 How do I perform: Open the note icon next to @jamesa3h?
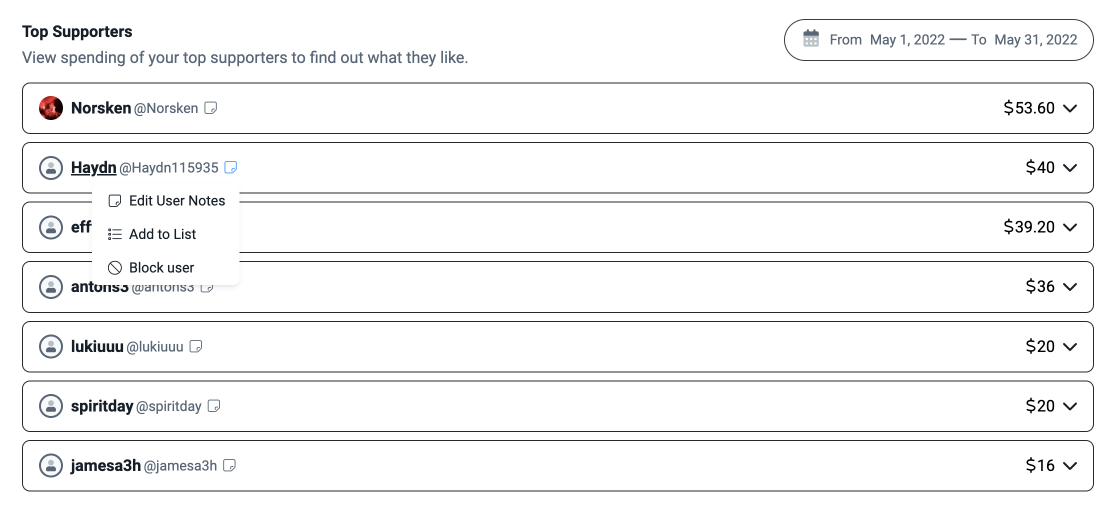(229, 466)
